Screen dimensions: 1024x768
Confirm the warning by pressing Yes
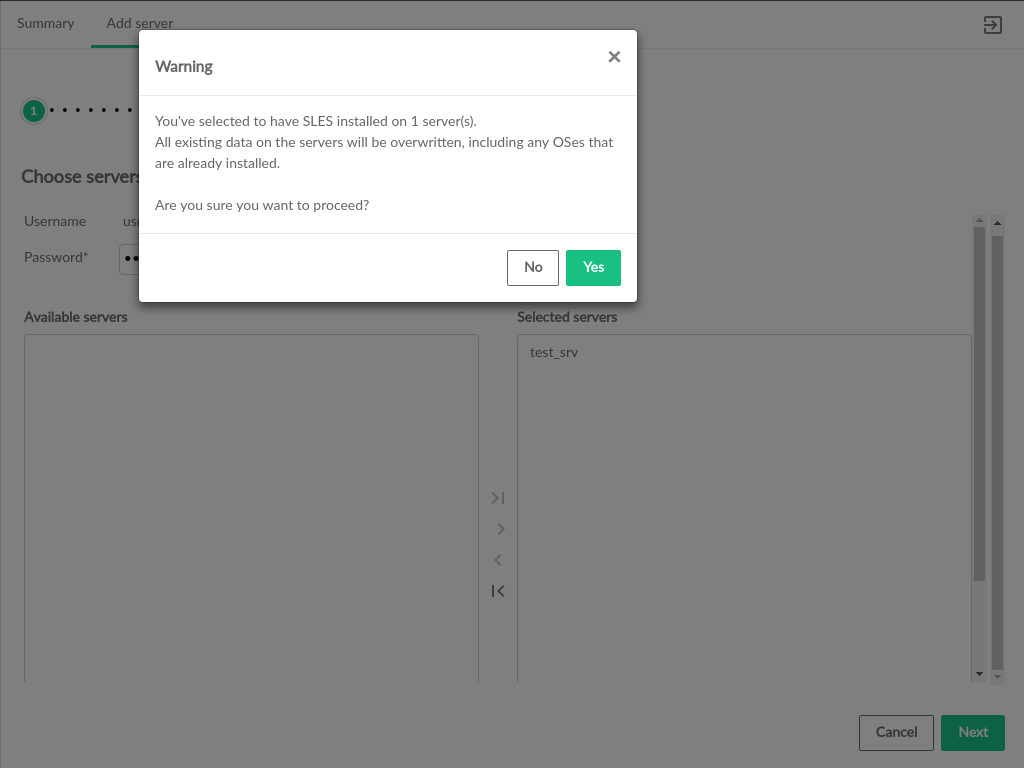(x=593, y=267)
